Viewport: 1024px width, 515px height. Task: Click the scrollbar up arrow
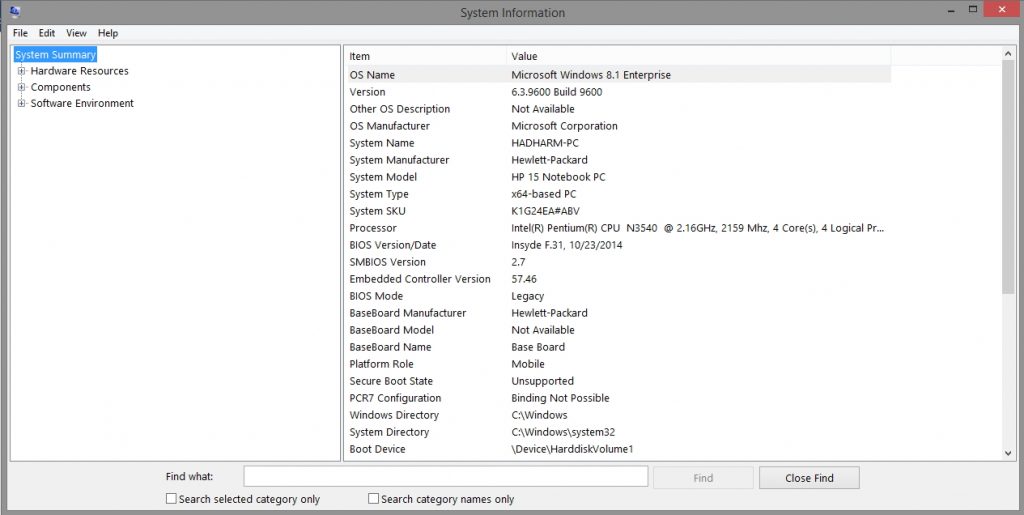pos(1008,54)
